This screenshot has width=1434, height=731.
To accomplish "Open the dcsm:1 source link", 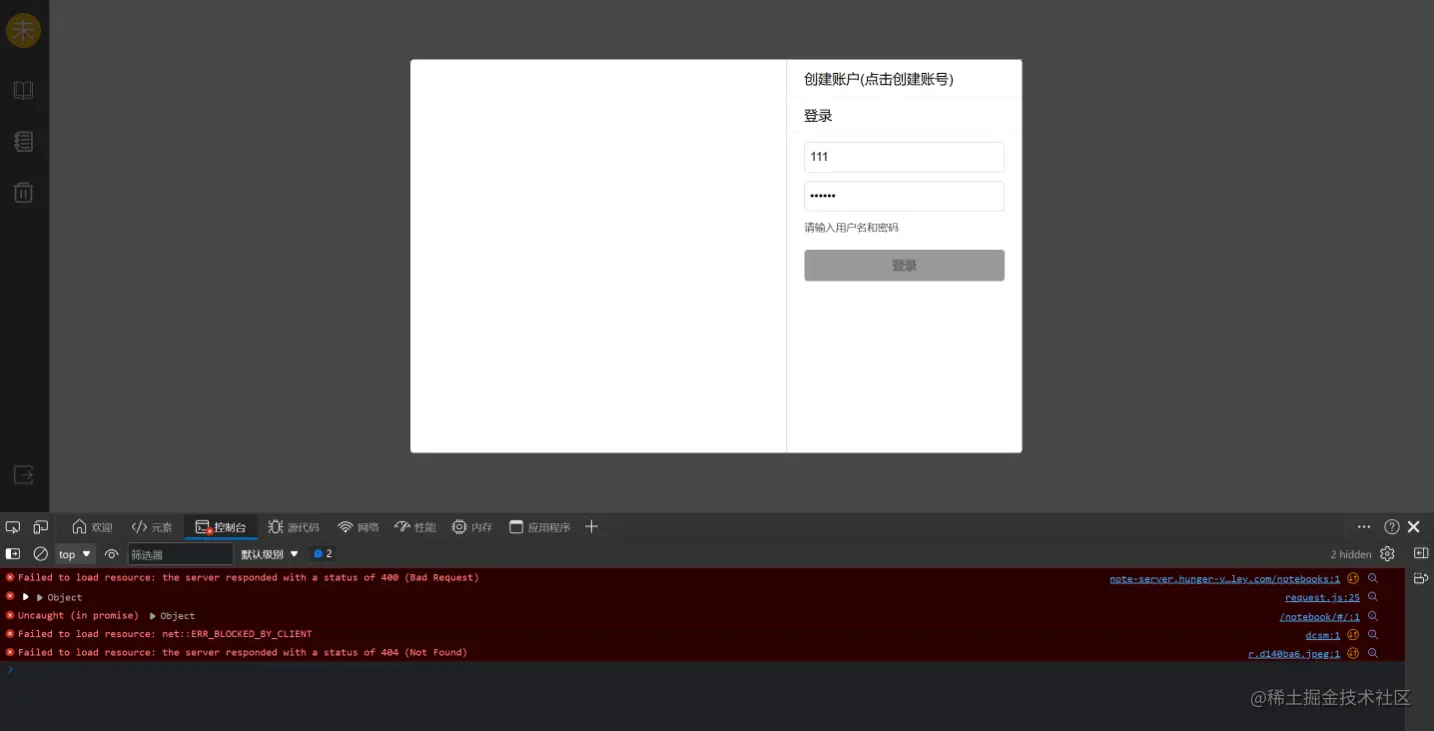I will click(1323, 635).
